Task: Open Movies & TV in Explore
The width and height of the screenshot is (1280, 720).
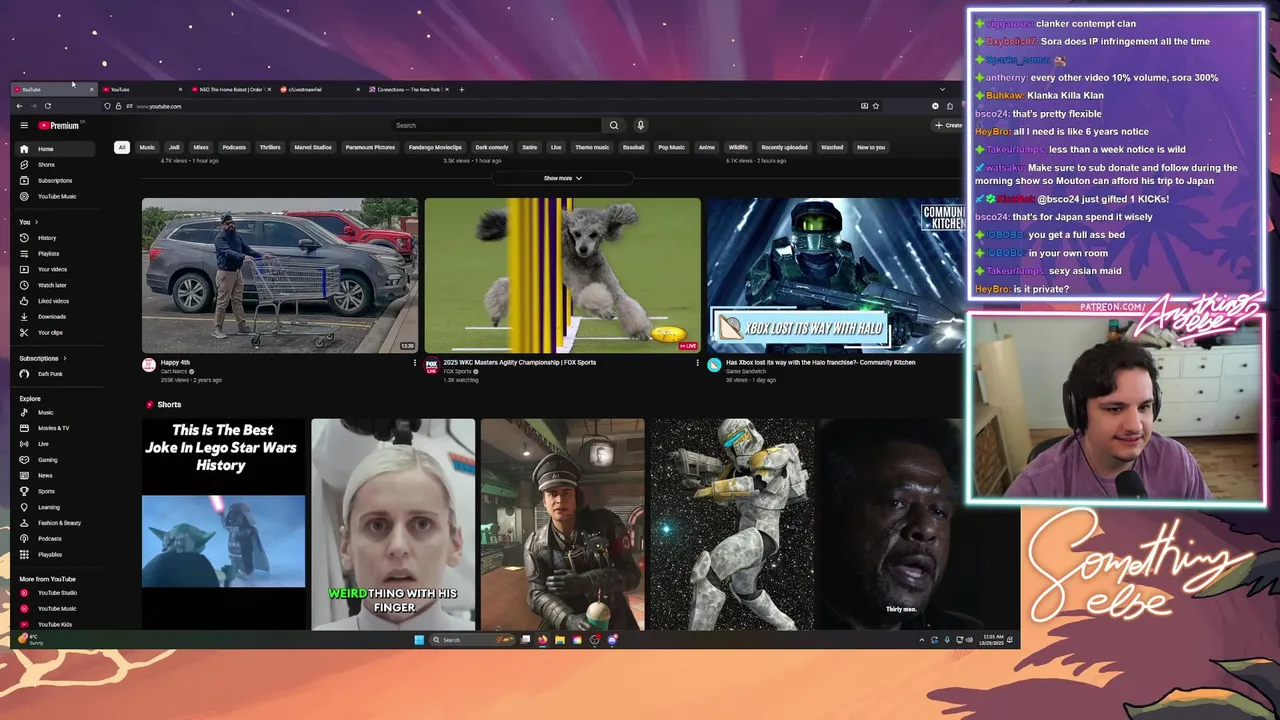Action: point(56,428)
